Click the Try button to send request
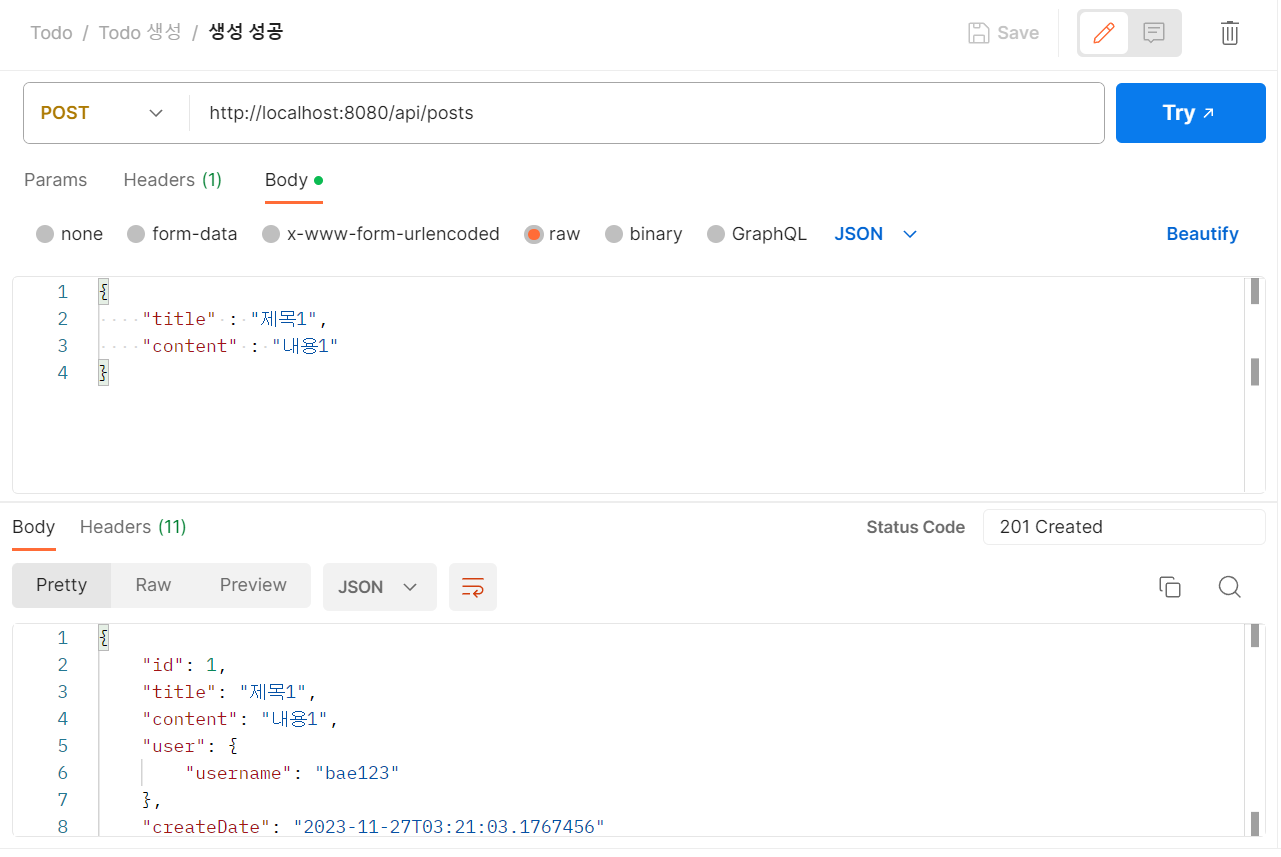The height and width of the screenshot is (857, 1281). [1190, 112]
